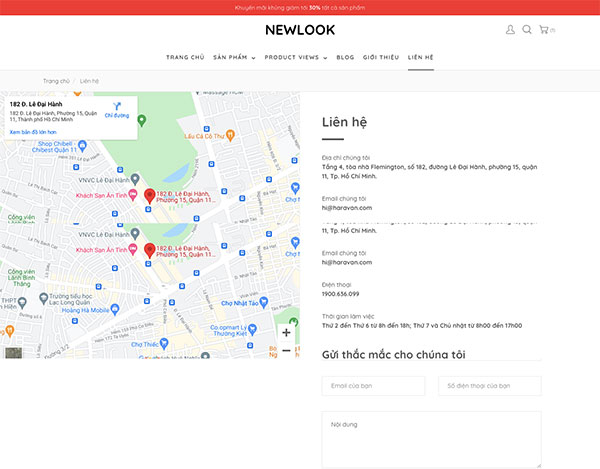Expand the SẢN PHẨM dropdown menu
600x469 pixels.
click(234, 57)
